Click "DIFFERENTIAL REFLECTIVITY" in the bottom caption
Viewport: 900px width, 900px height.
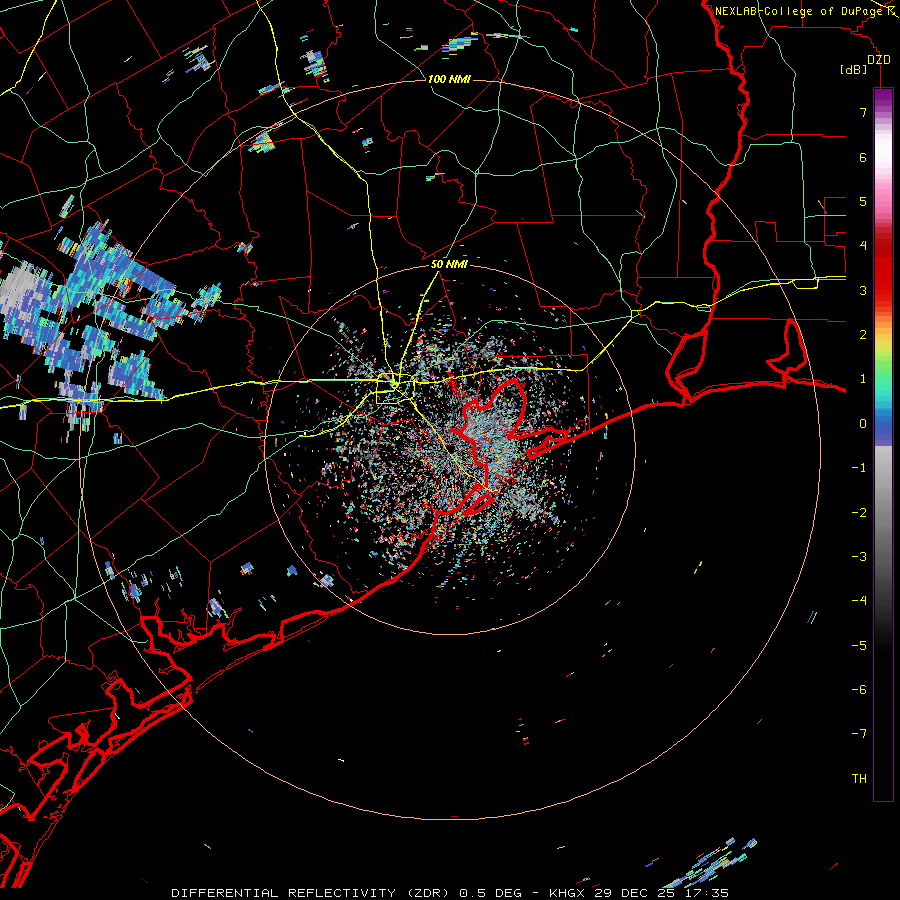284,893
